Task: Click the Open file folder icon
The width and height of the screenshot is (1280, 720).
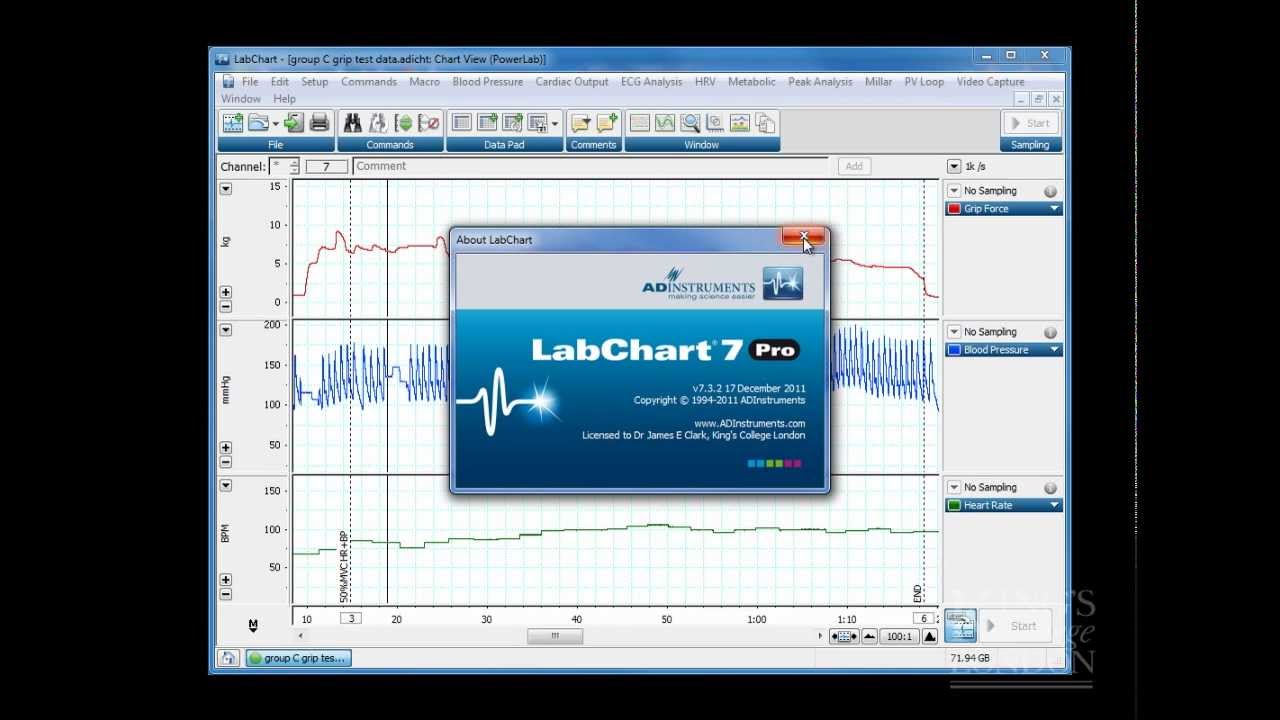Action: point(259,123)
